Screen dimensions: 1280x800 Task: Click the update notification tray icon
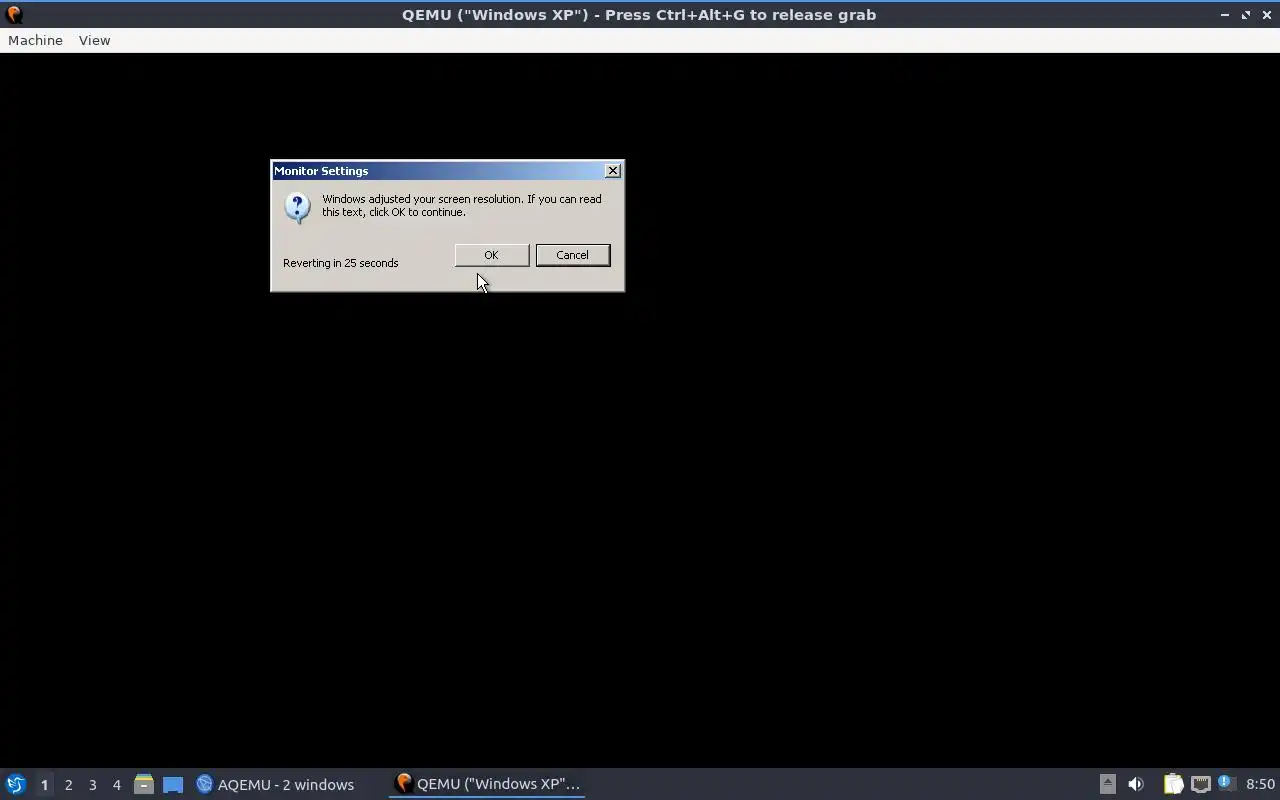(1226, 784)
